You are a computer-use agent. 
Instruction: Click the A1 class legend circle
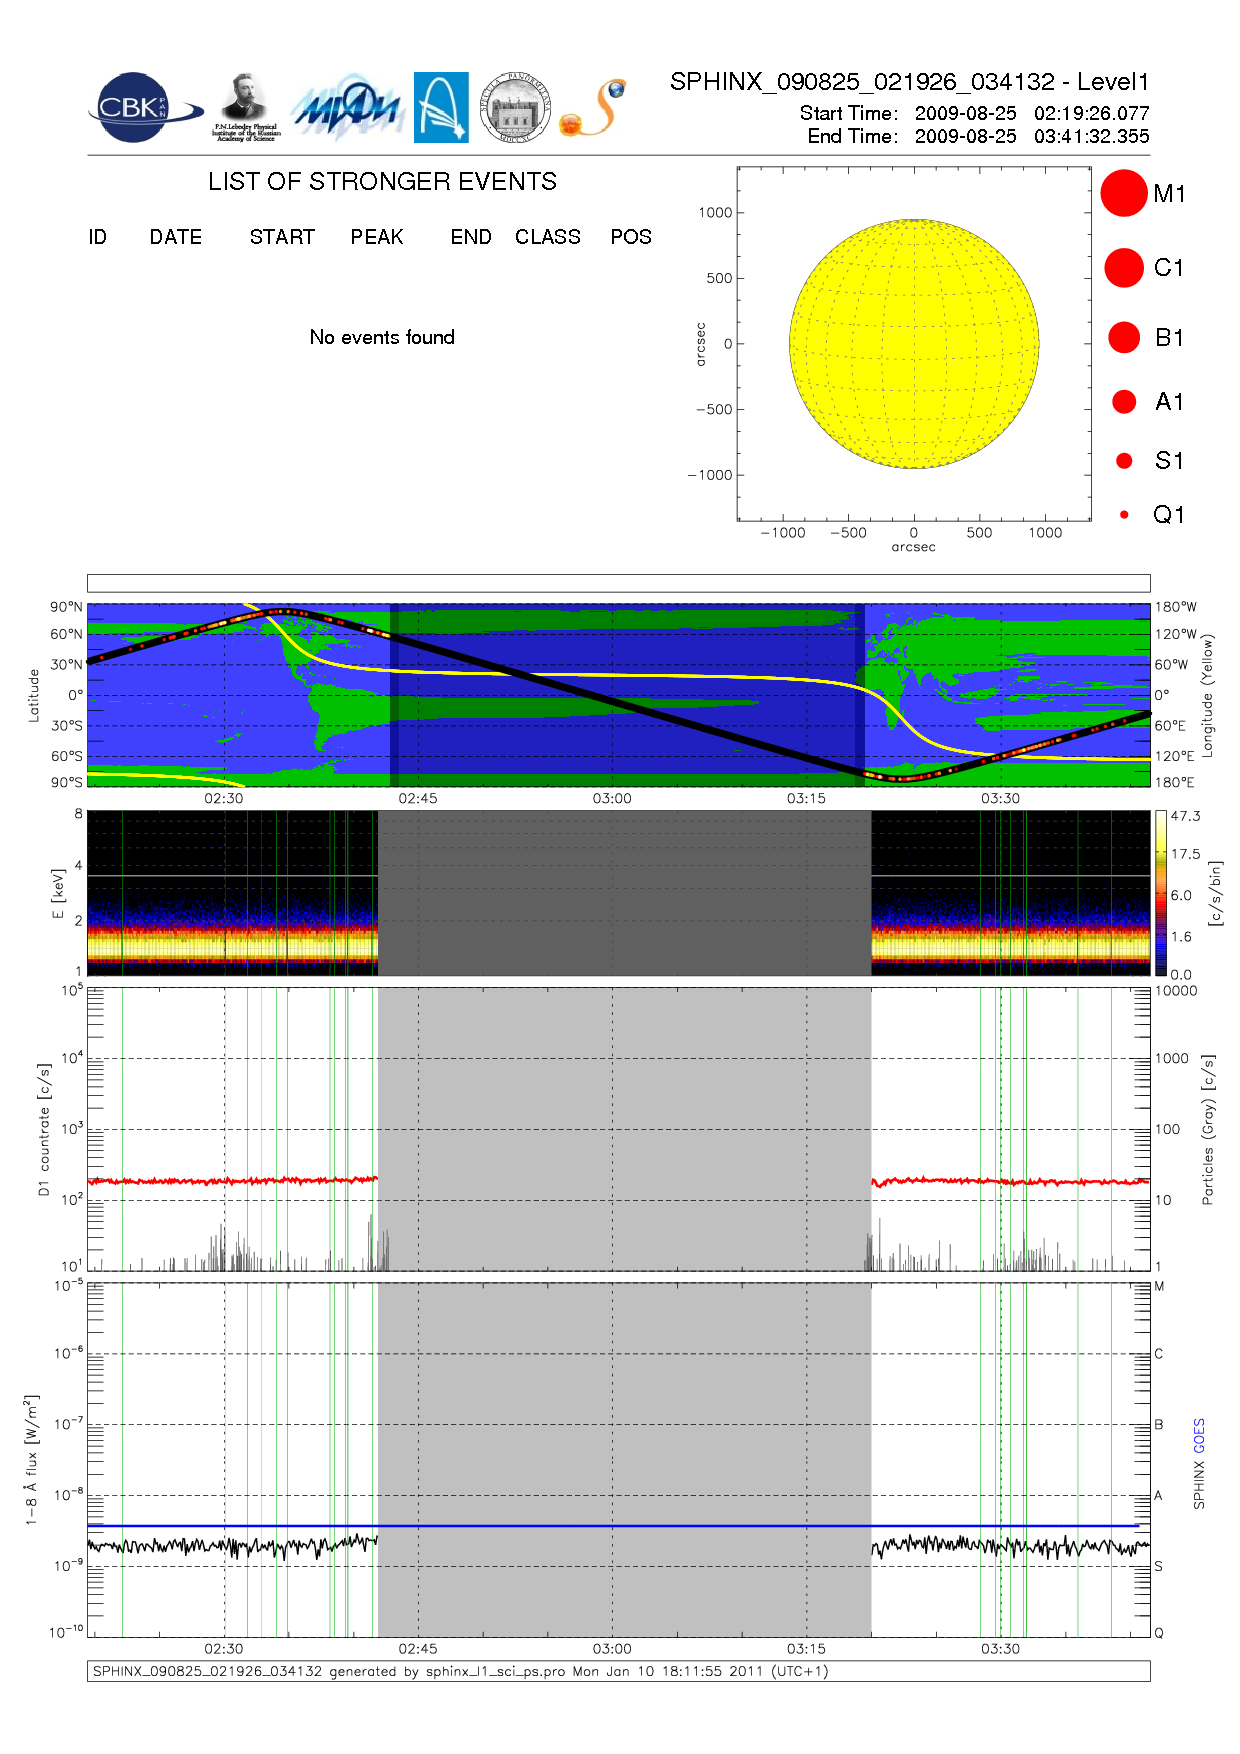point(1124,402)
